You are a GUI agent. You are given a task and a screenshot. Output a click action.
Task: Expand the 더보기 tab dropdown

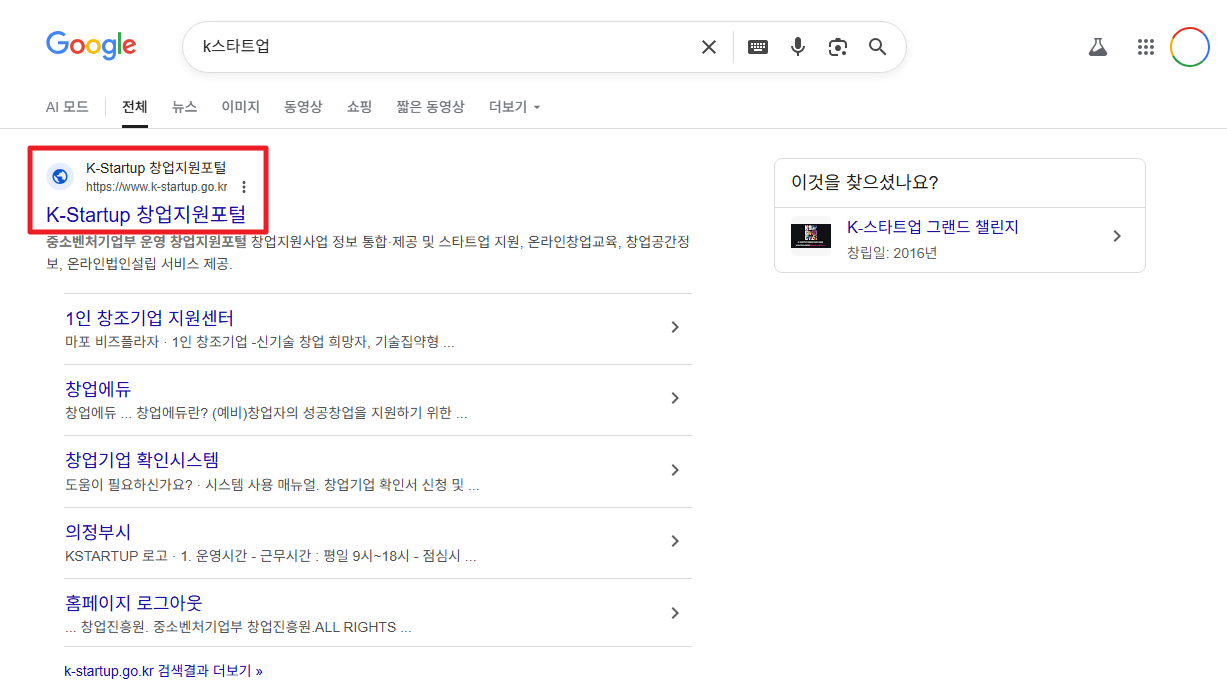click(x=513, y=107)
